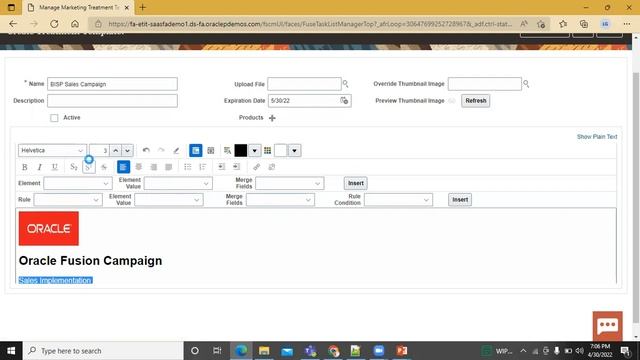Switch to source code editing mode

click(211, 151)
